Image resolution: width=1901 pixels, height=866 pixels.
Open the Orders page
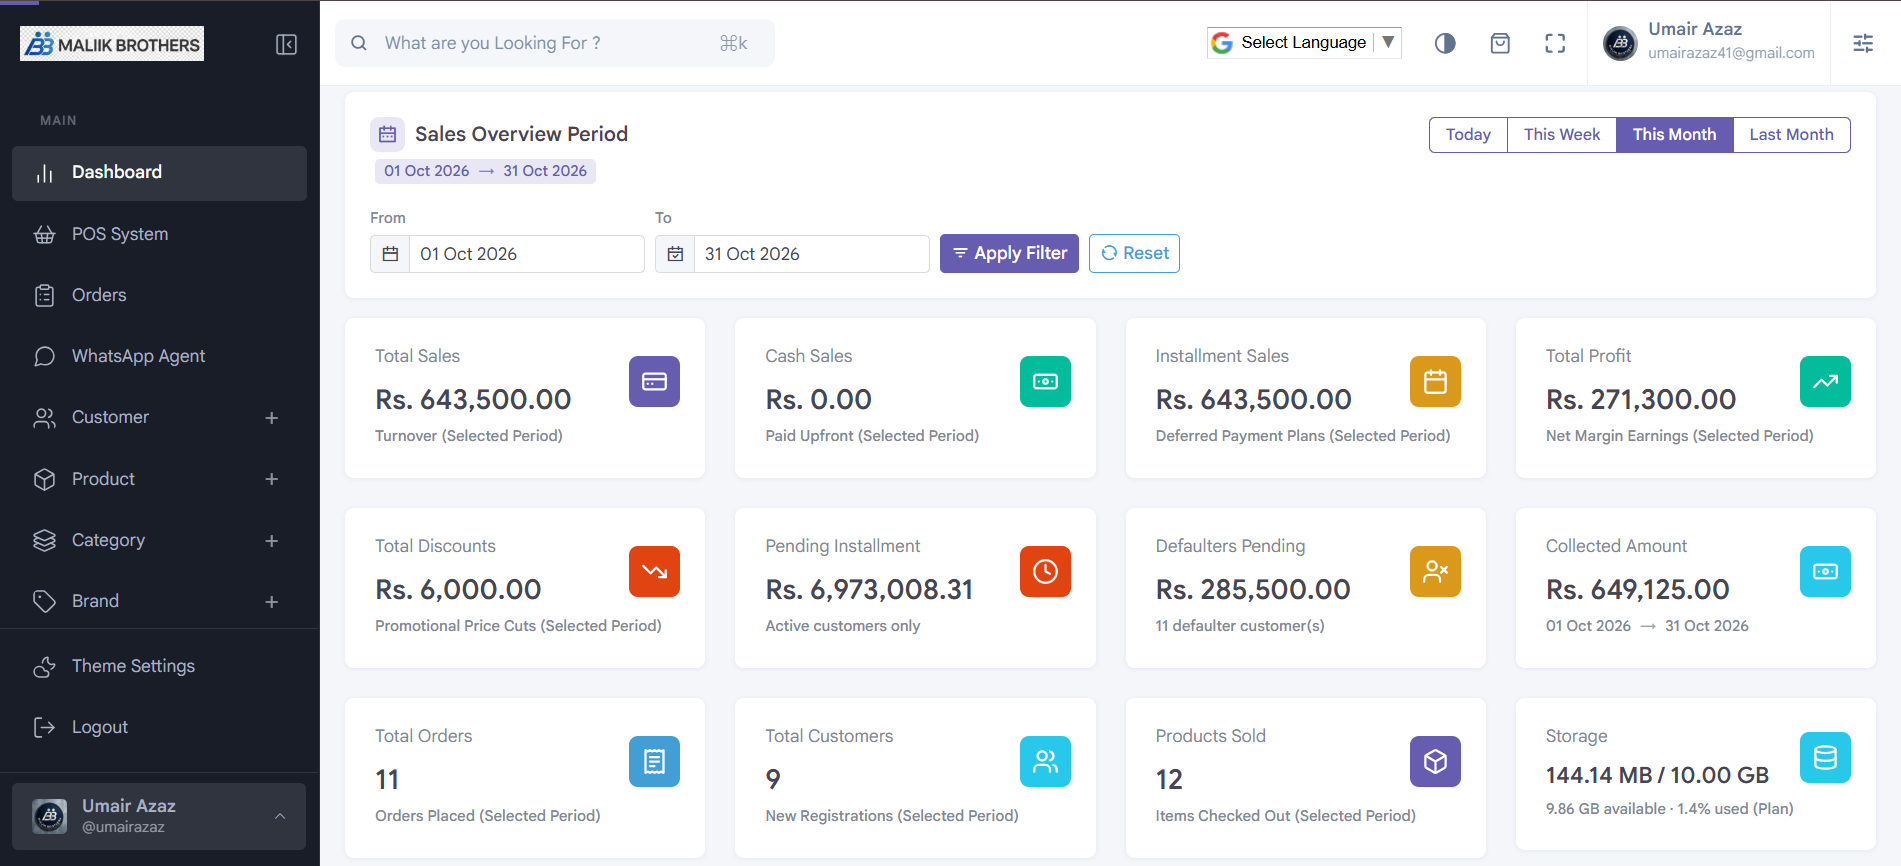[159, 295]
